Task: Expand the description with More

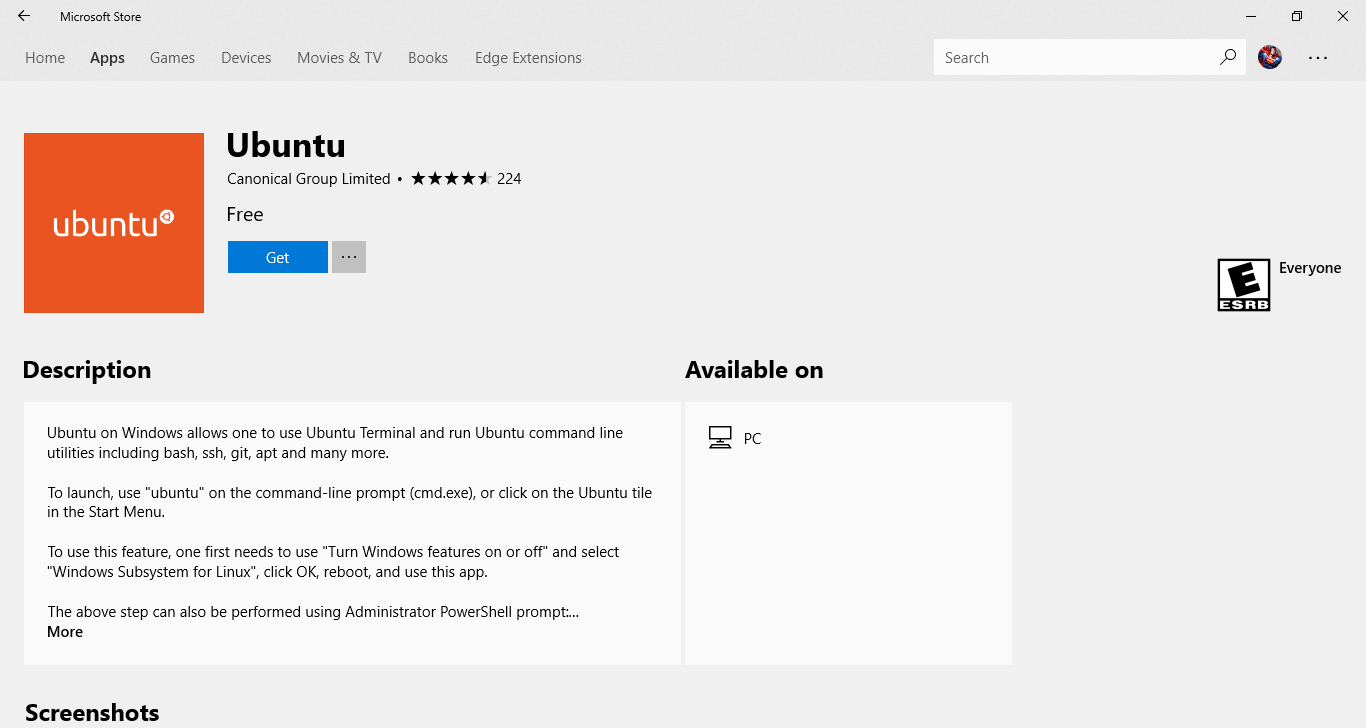Action: [x=65, y=632]
